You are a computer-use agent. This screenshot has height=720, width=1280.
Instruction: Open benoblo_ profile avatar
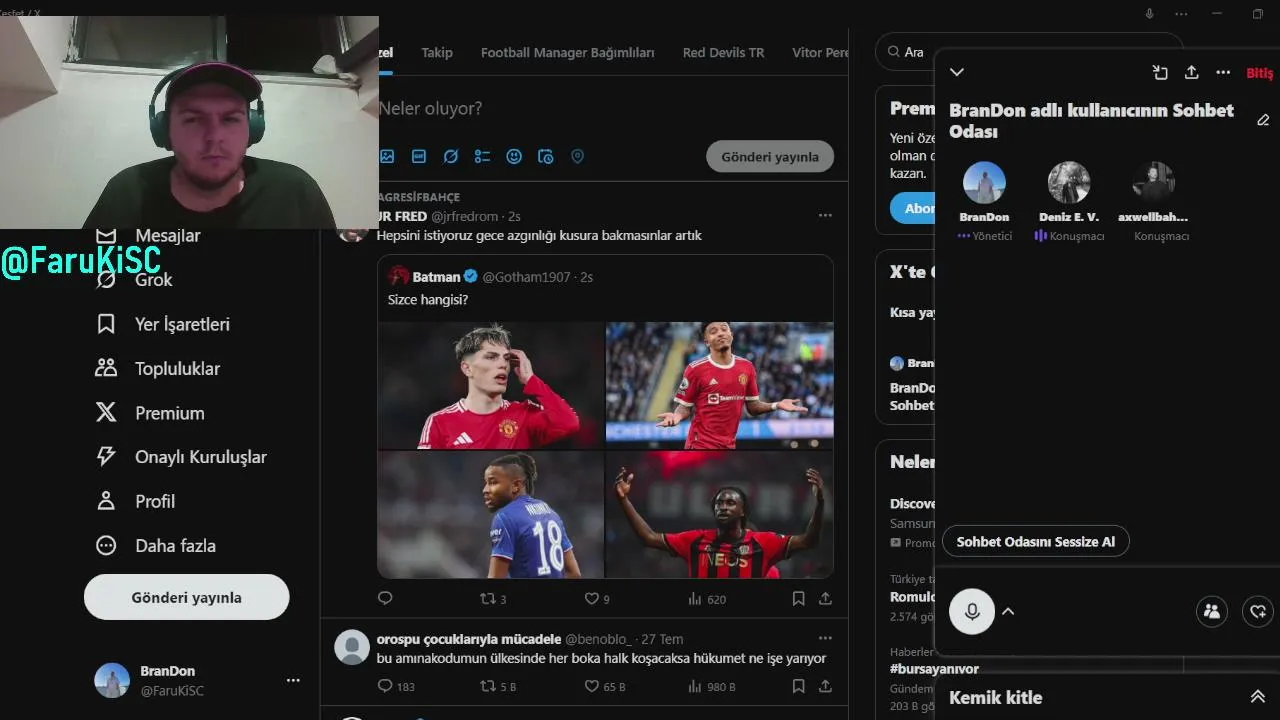[x=352, y=647]
